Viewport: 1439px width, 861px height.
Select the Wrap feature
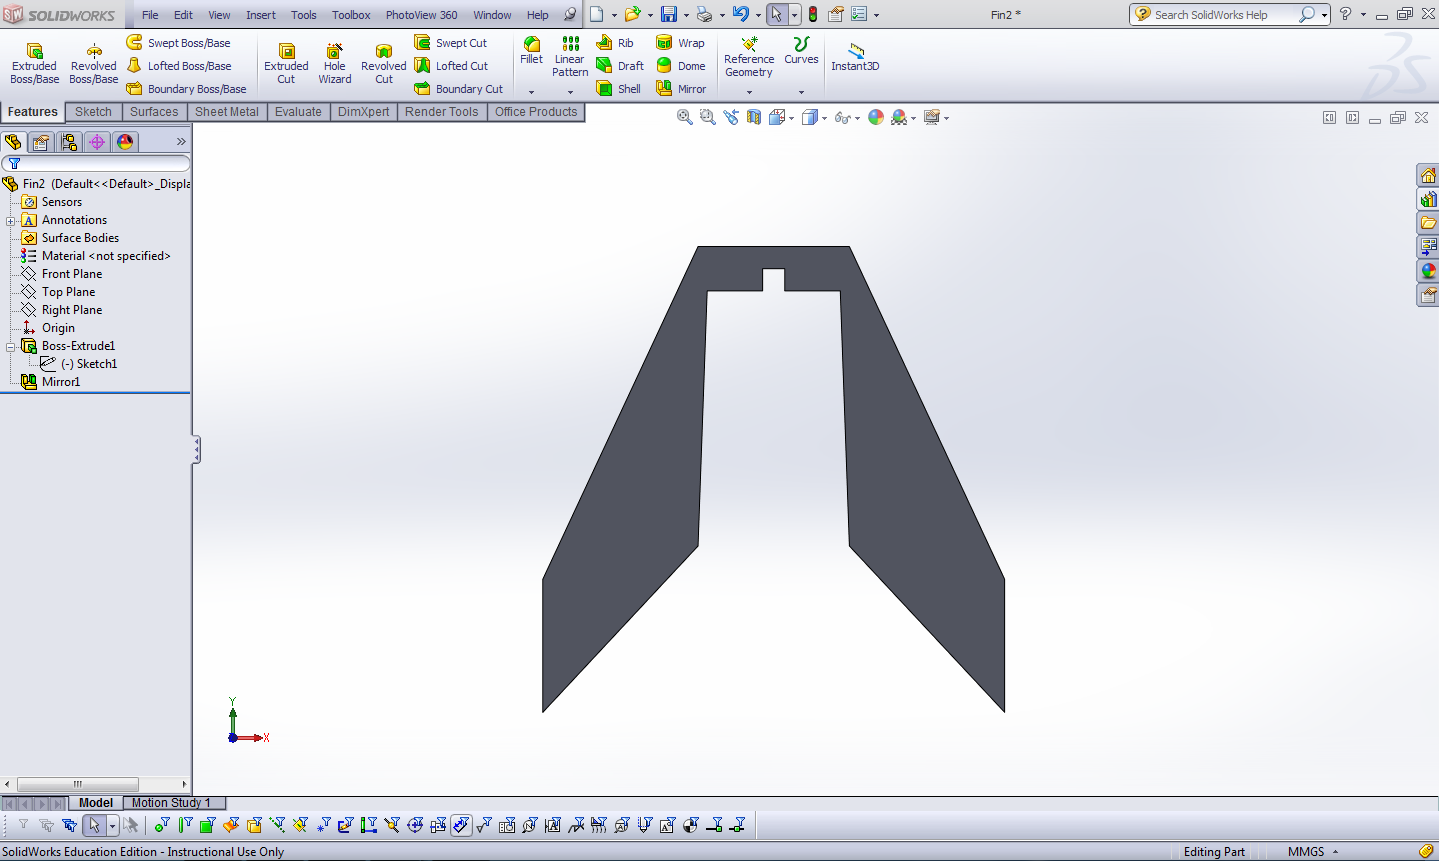point(680,43)
